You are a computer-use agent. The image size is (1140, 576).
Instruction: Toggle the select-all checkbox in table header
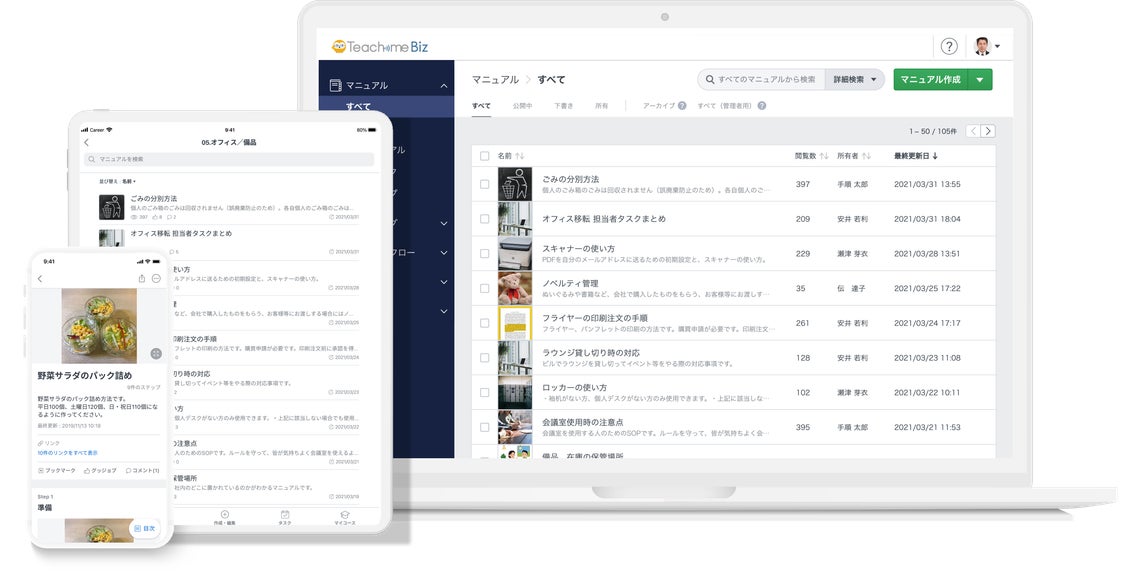pyautogui.click(x=484, y=156)
